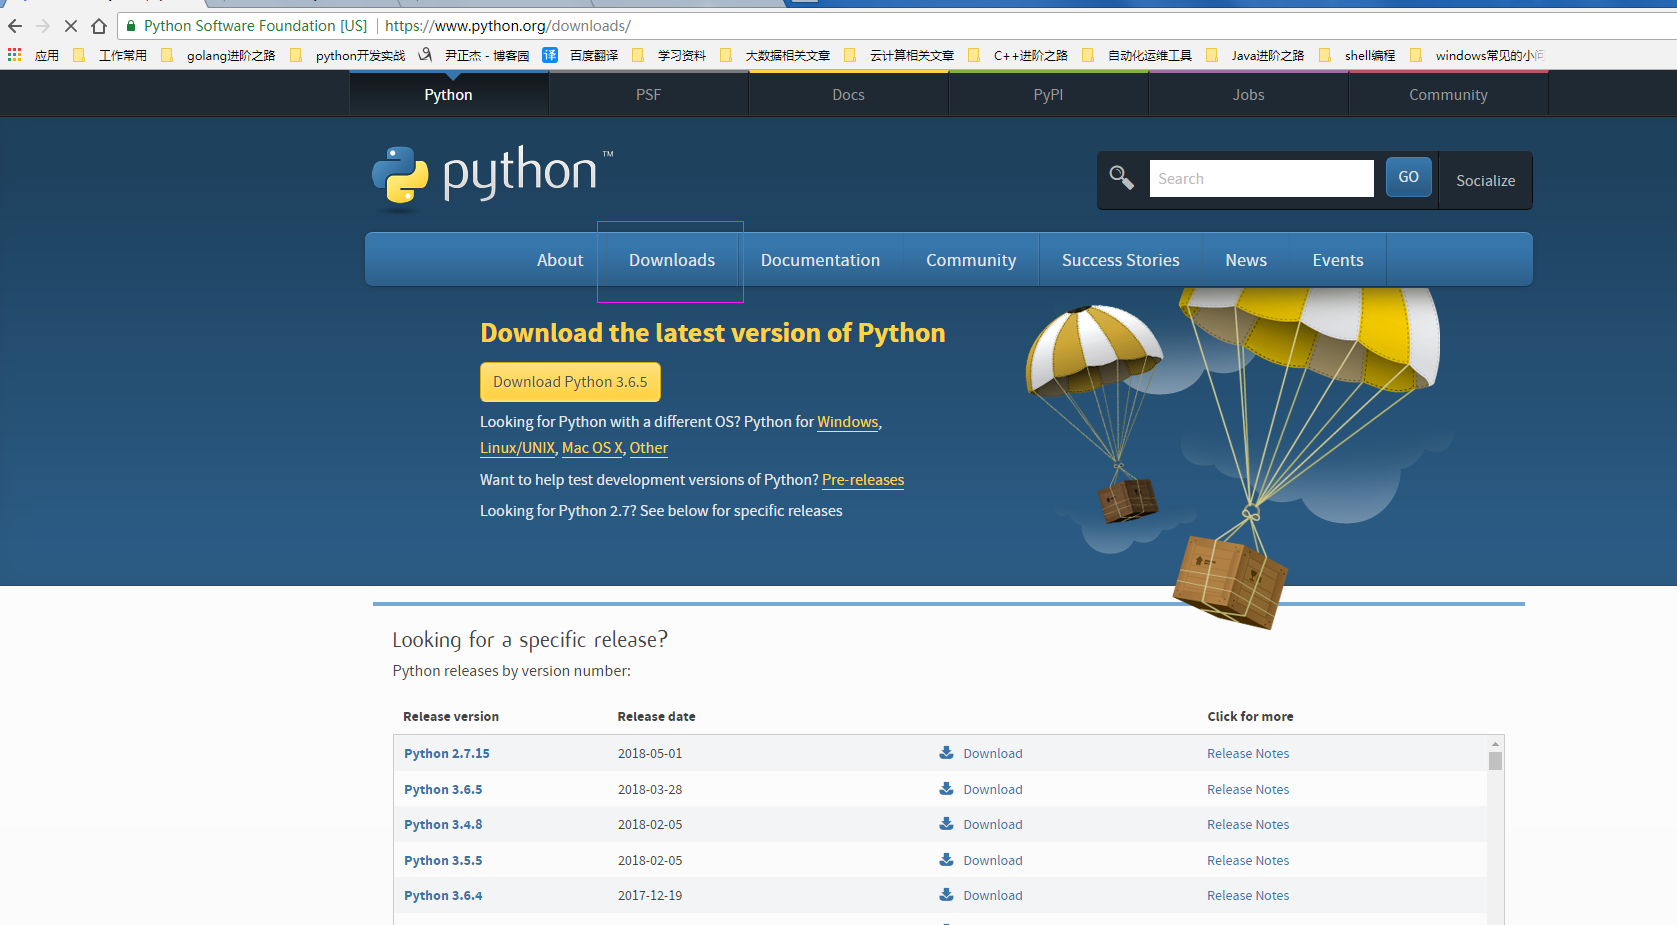Open the 百度翻译 bookmark
This screenshot has height=925, width=1677.
581,55
